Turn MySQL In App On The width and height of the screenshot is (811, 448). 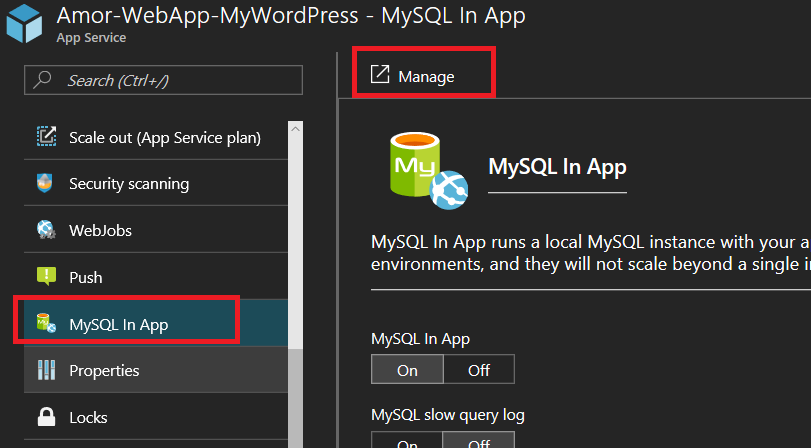click(x=407, y=369)
